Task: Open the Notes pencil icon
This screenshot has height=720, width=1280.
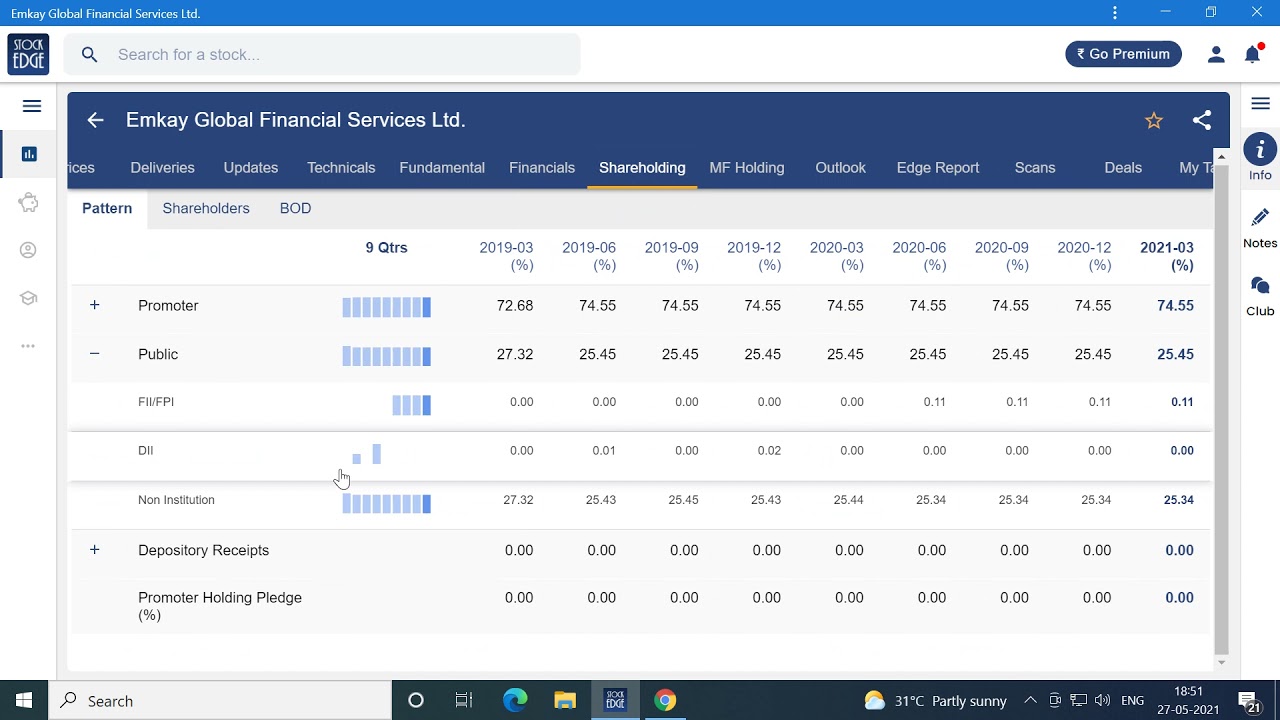Action: click(1260, 218)
